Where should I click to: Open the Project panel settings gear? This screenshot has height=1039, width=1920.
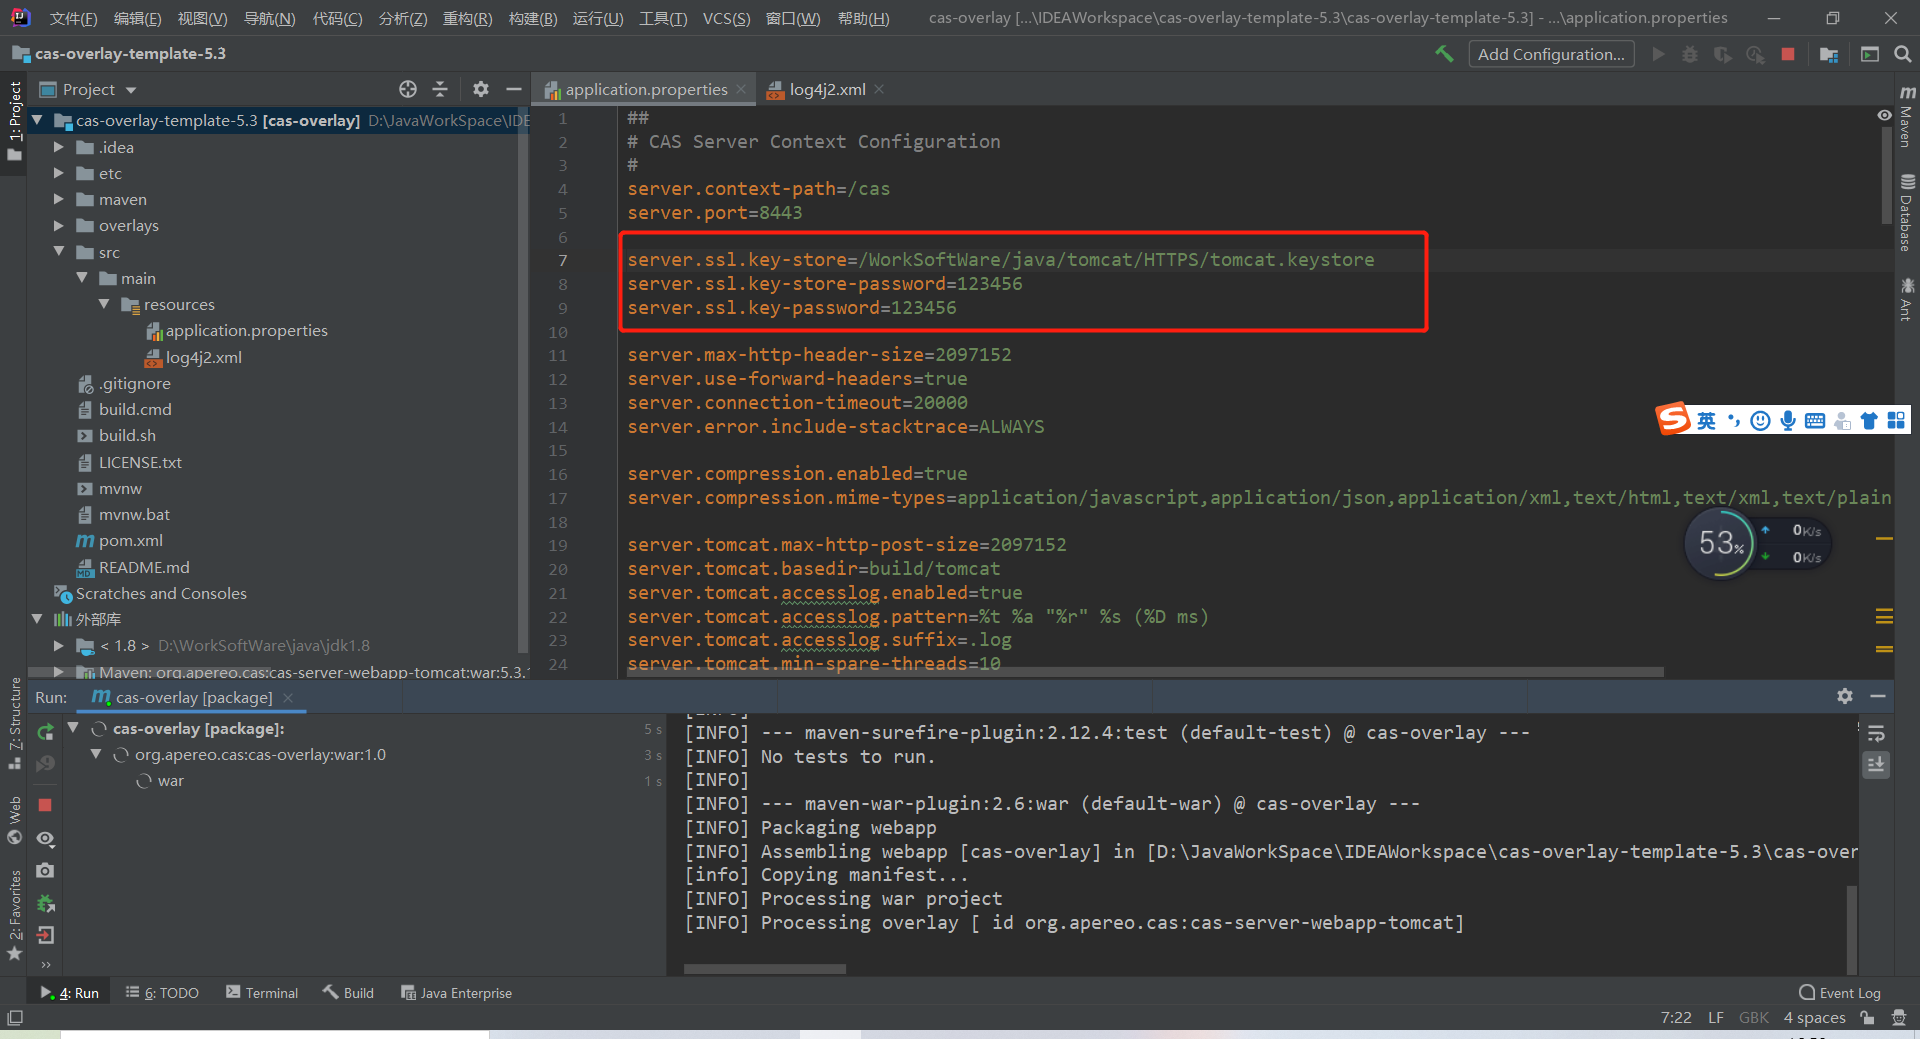pos(481,89)
